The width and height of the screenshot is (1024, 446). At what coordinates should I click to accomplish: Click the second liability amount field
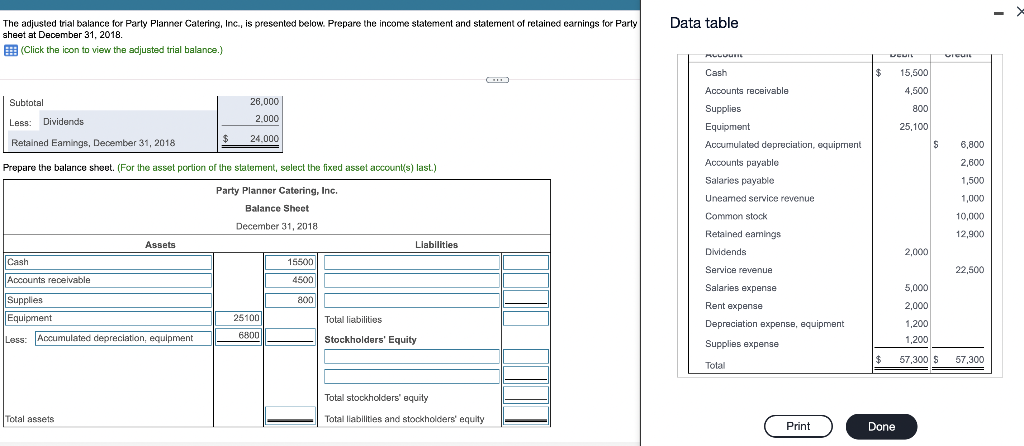tap(526, 281)
